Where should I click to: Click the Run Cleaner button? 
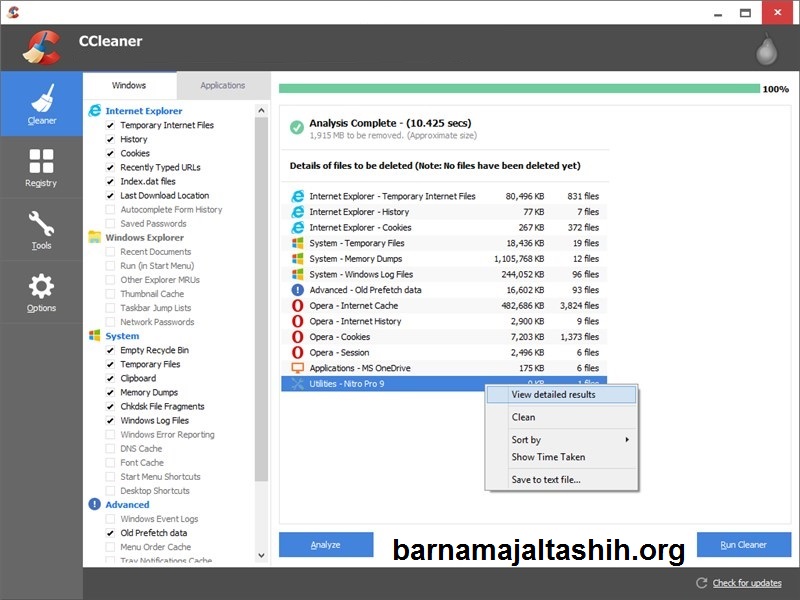tap(744, 545)
